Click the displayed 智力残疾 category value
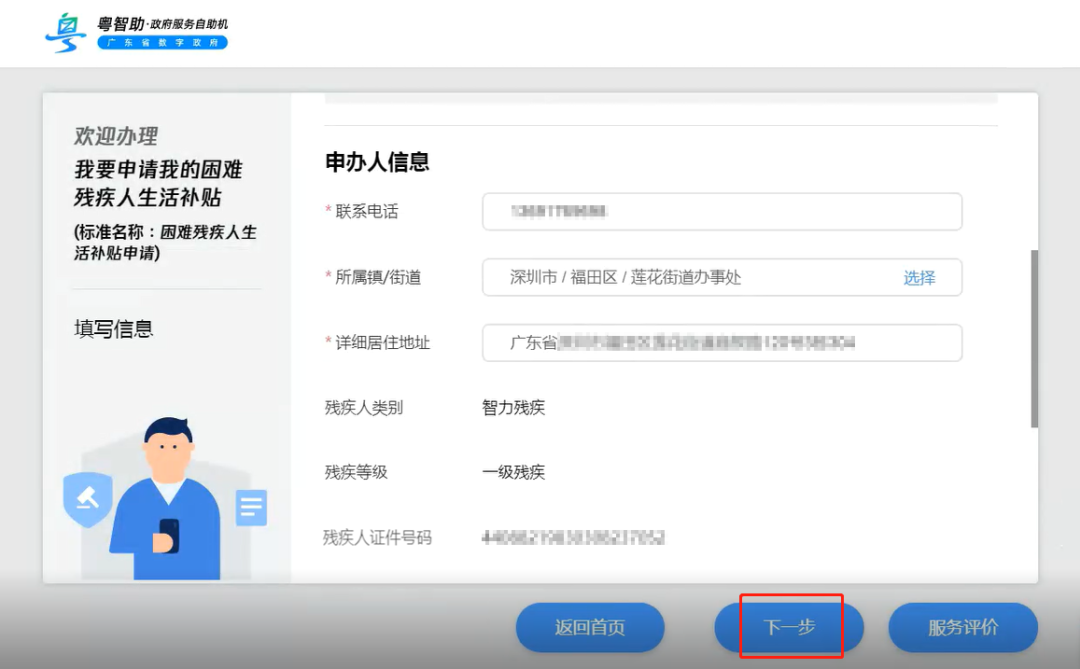 coord(513,407)
